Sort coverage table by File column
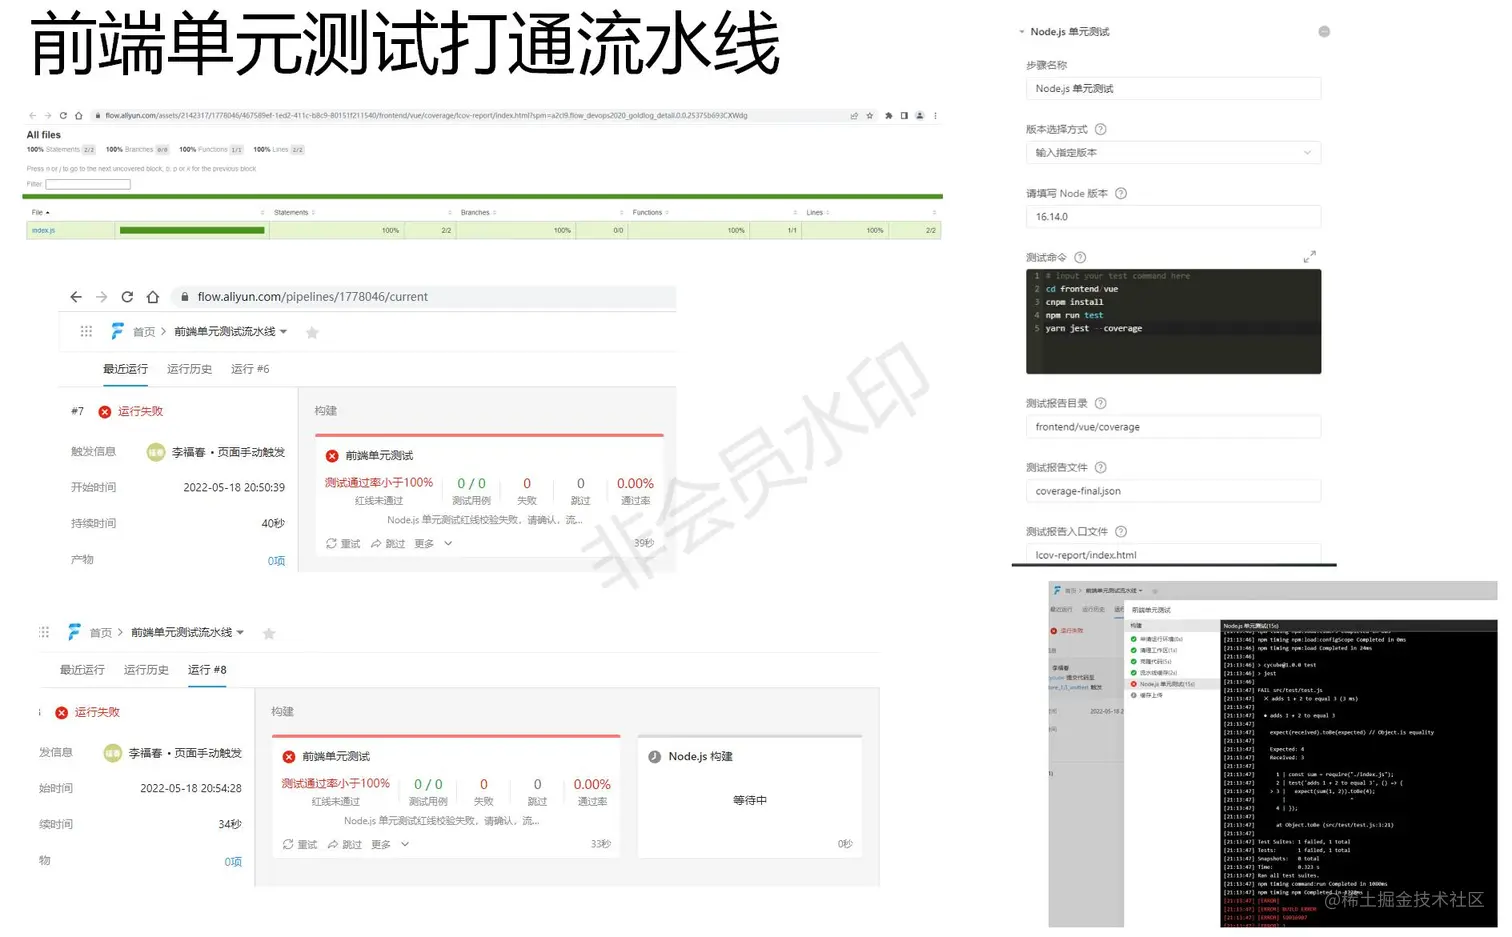The width and height of the screenshot is (1512, 937). (x=40, y=212)
